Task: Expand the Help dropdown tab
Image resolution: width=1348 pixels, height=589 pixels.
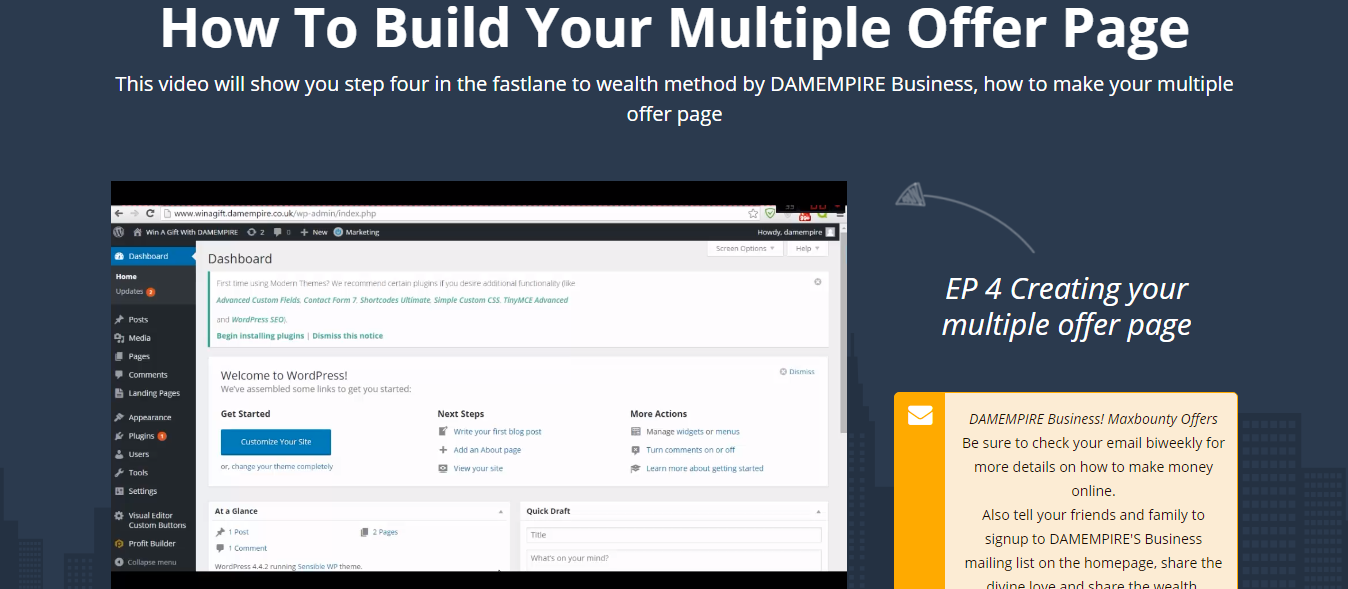Action: [x=806, y=248]
